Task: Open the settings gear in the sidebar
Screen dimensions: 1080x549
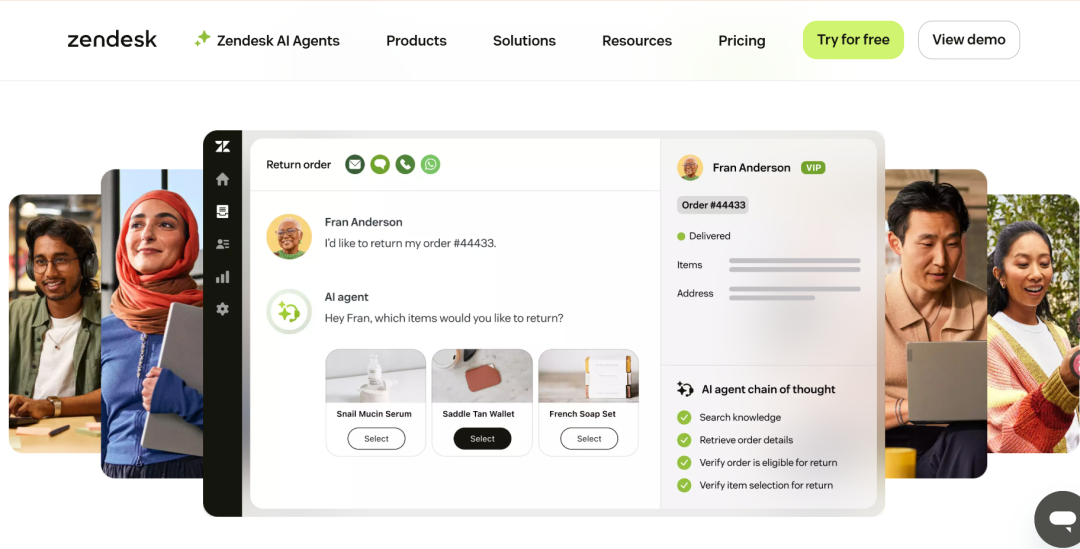Action: tap(222, 309)
